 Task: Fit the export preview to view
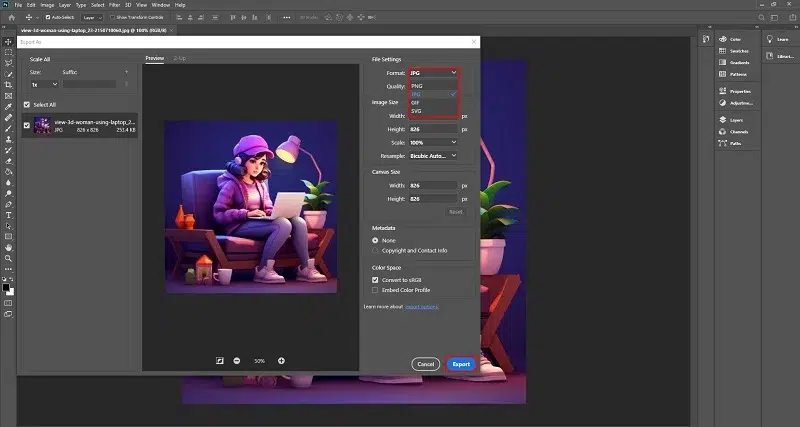(x=219, y=361)
